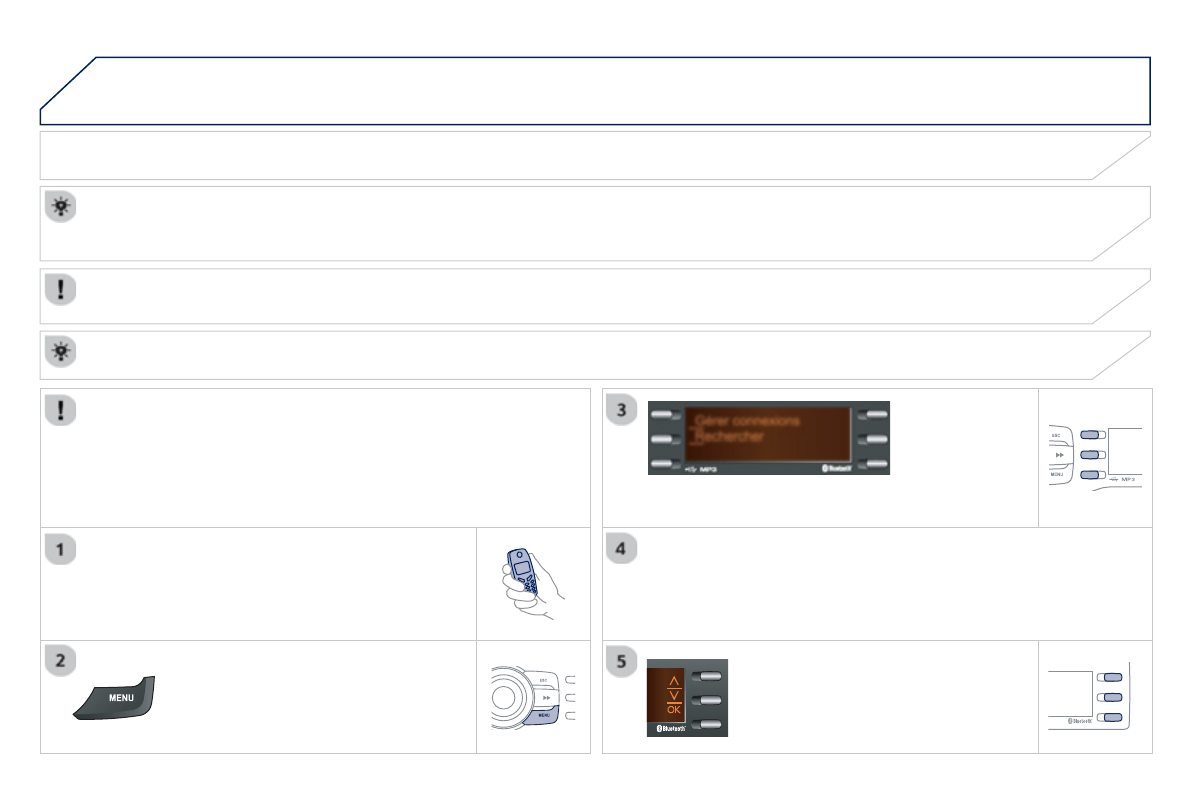Click the light bulb icon above step panels
This screenshot has height=794, width=1191.
(61, 352)
